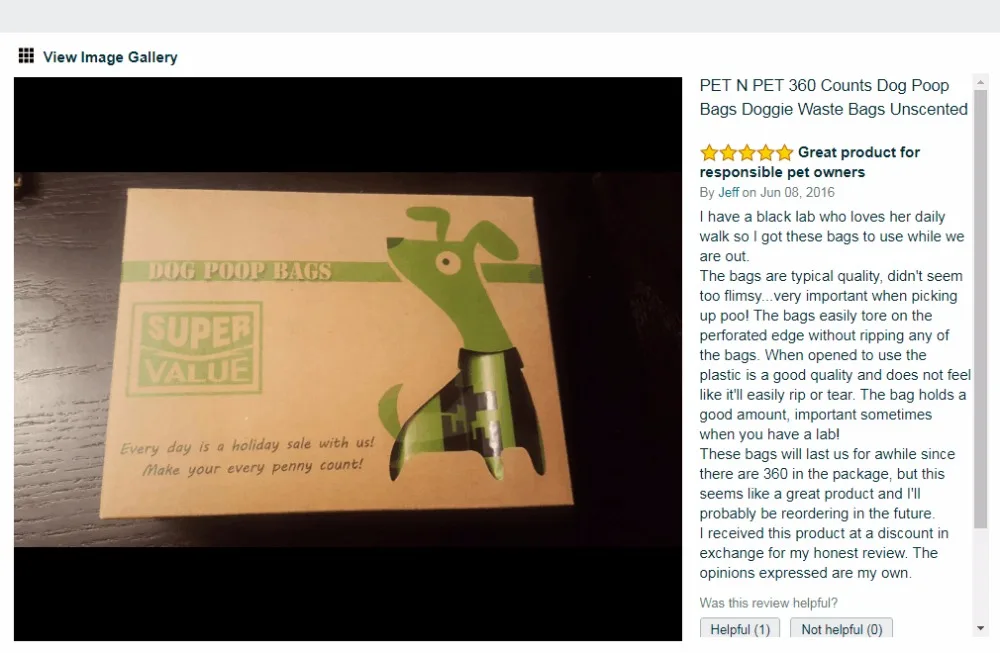Image resolution: width=1000 pixels, height=653 pixels.
Task: Open the View Image Gallery link
Action: [x=110, y=57]
